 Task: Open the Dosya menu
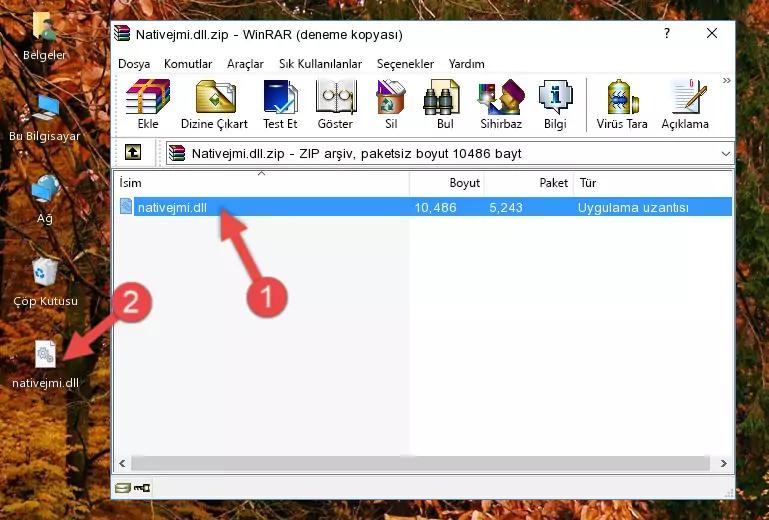pos(134,64)
